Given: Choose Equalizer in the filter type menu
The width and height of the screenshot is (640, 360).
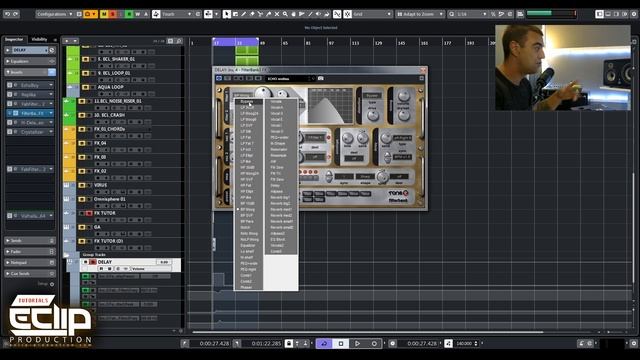Looking at the screenshot, I should (248, 245).
